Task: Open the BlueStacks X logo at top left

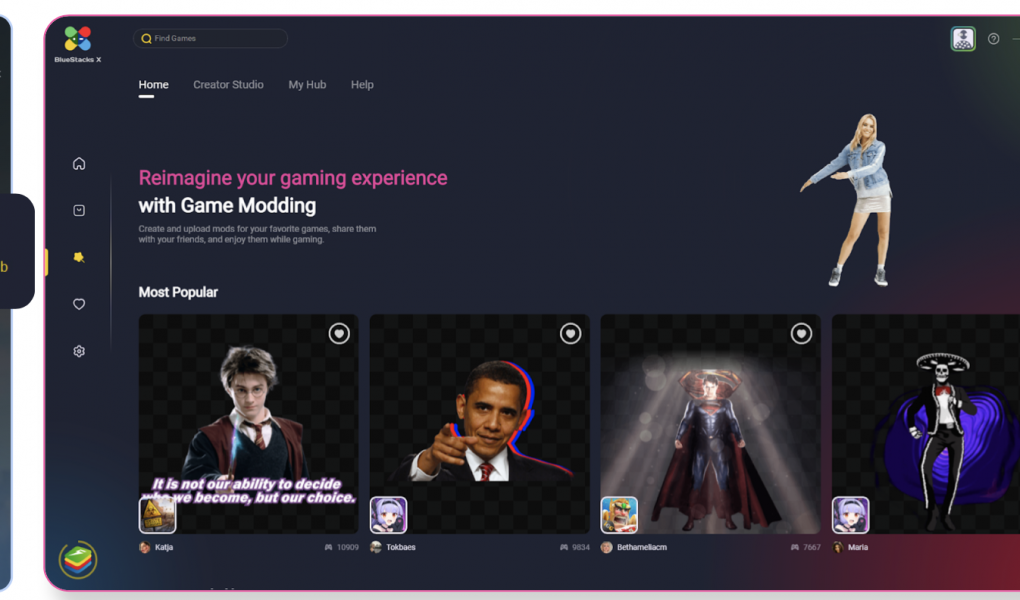Action: tap(75, 38)
